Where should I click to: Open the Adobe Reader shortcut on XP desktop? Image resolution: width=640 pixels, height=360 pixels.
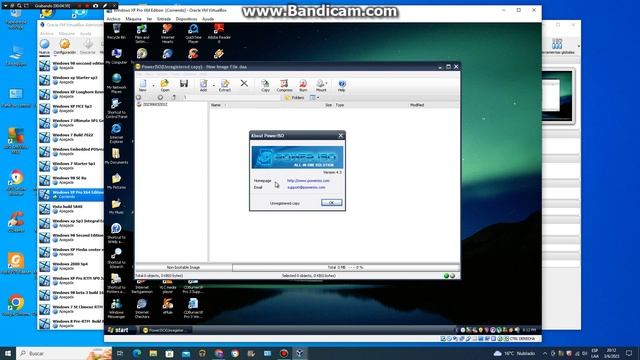(x=219, y=33)
